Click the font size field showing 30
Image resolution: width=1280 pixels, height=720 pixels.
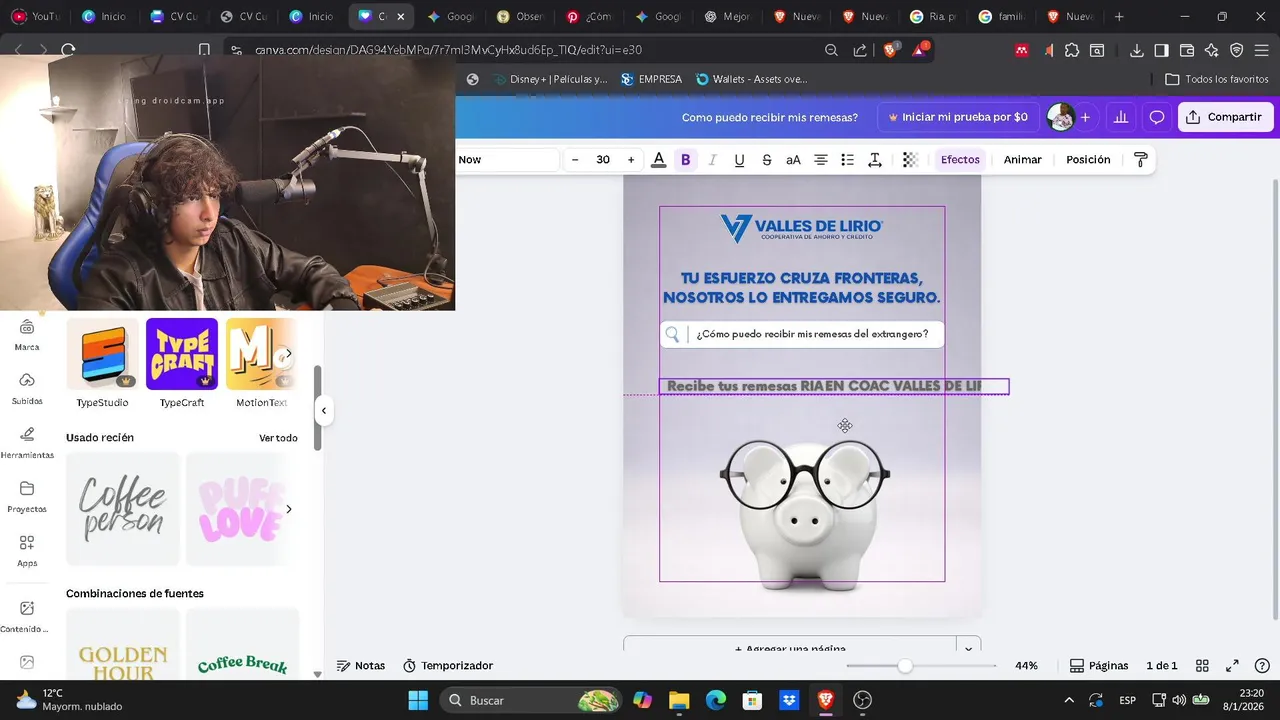pyautogui.click(x=603, y=160)
